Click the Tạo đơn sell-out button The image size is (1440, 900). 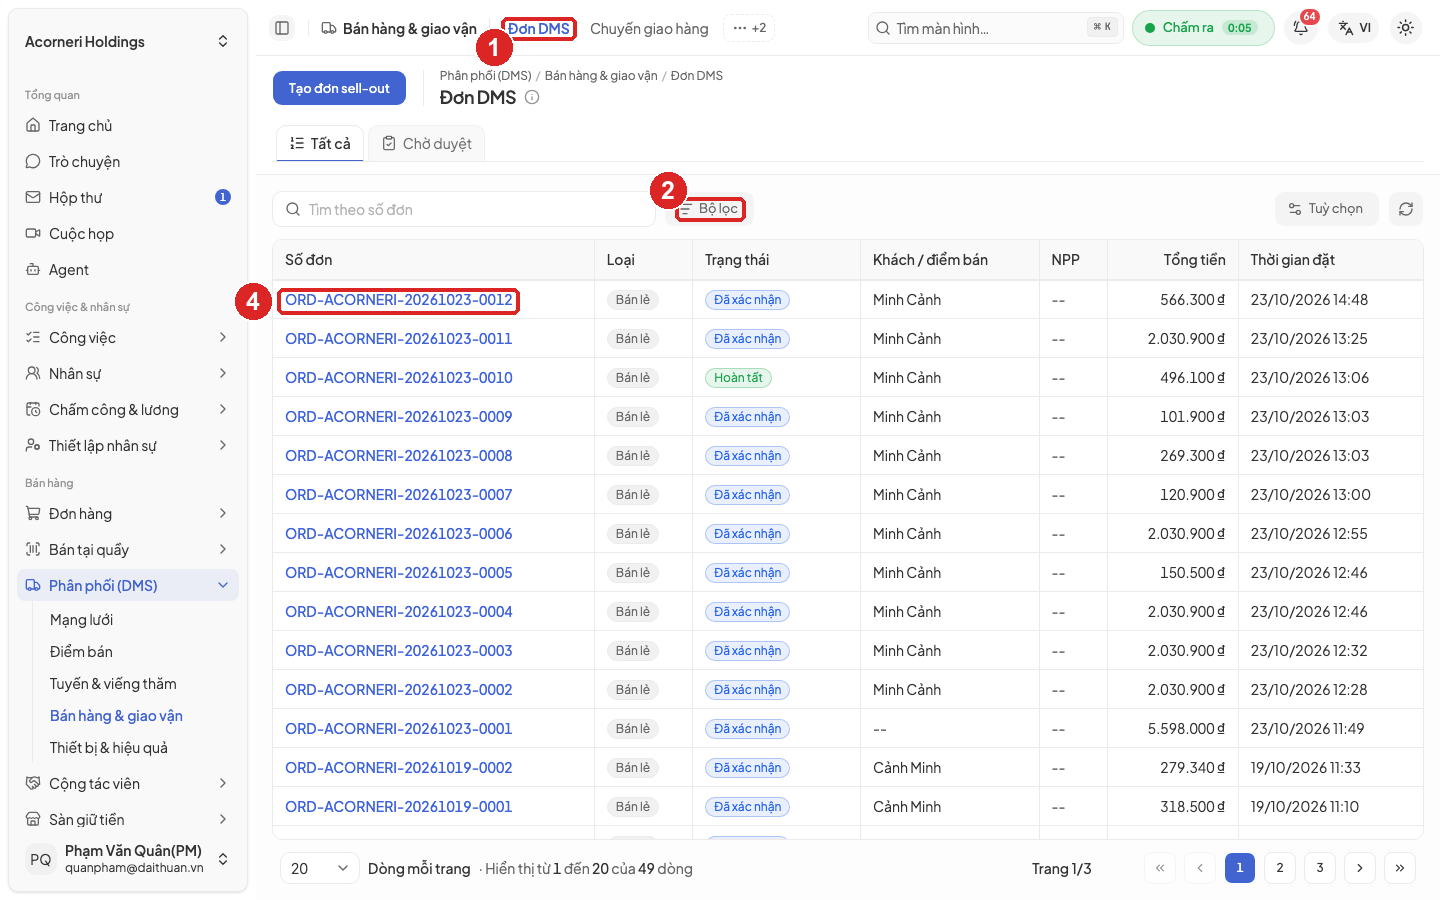pyautogui.click(x=339, y=88)
